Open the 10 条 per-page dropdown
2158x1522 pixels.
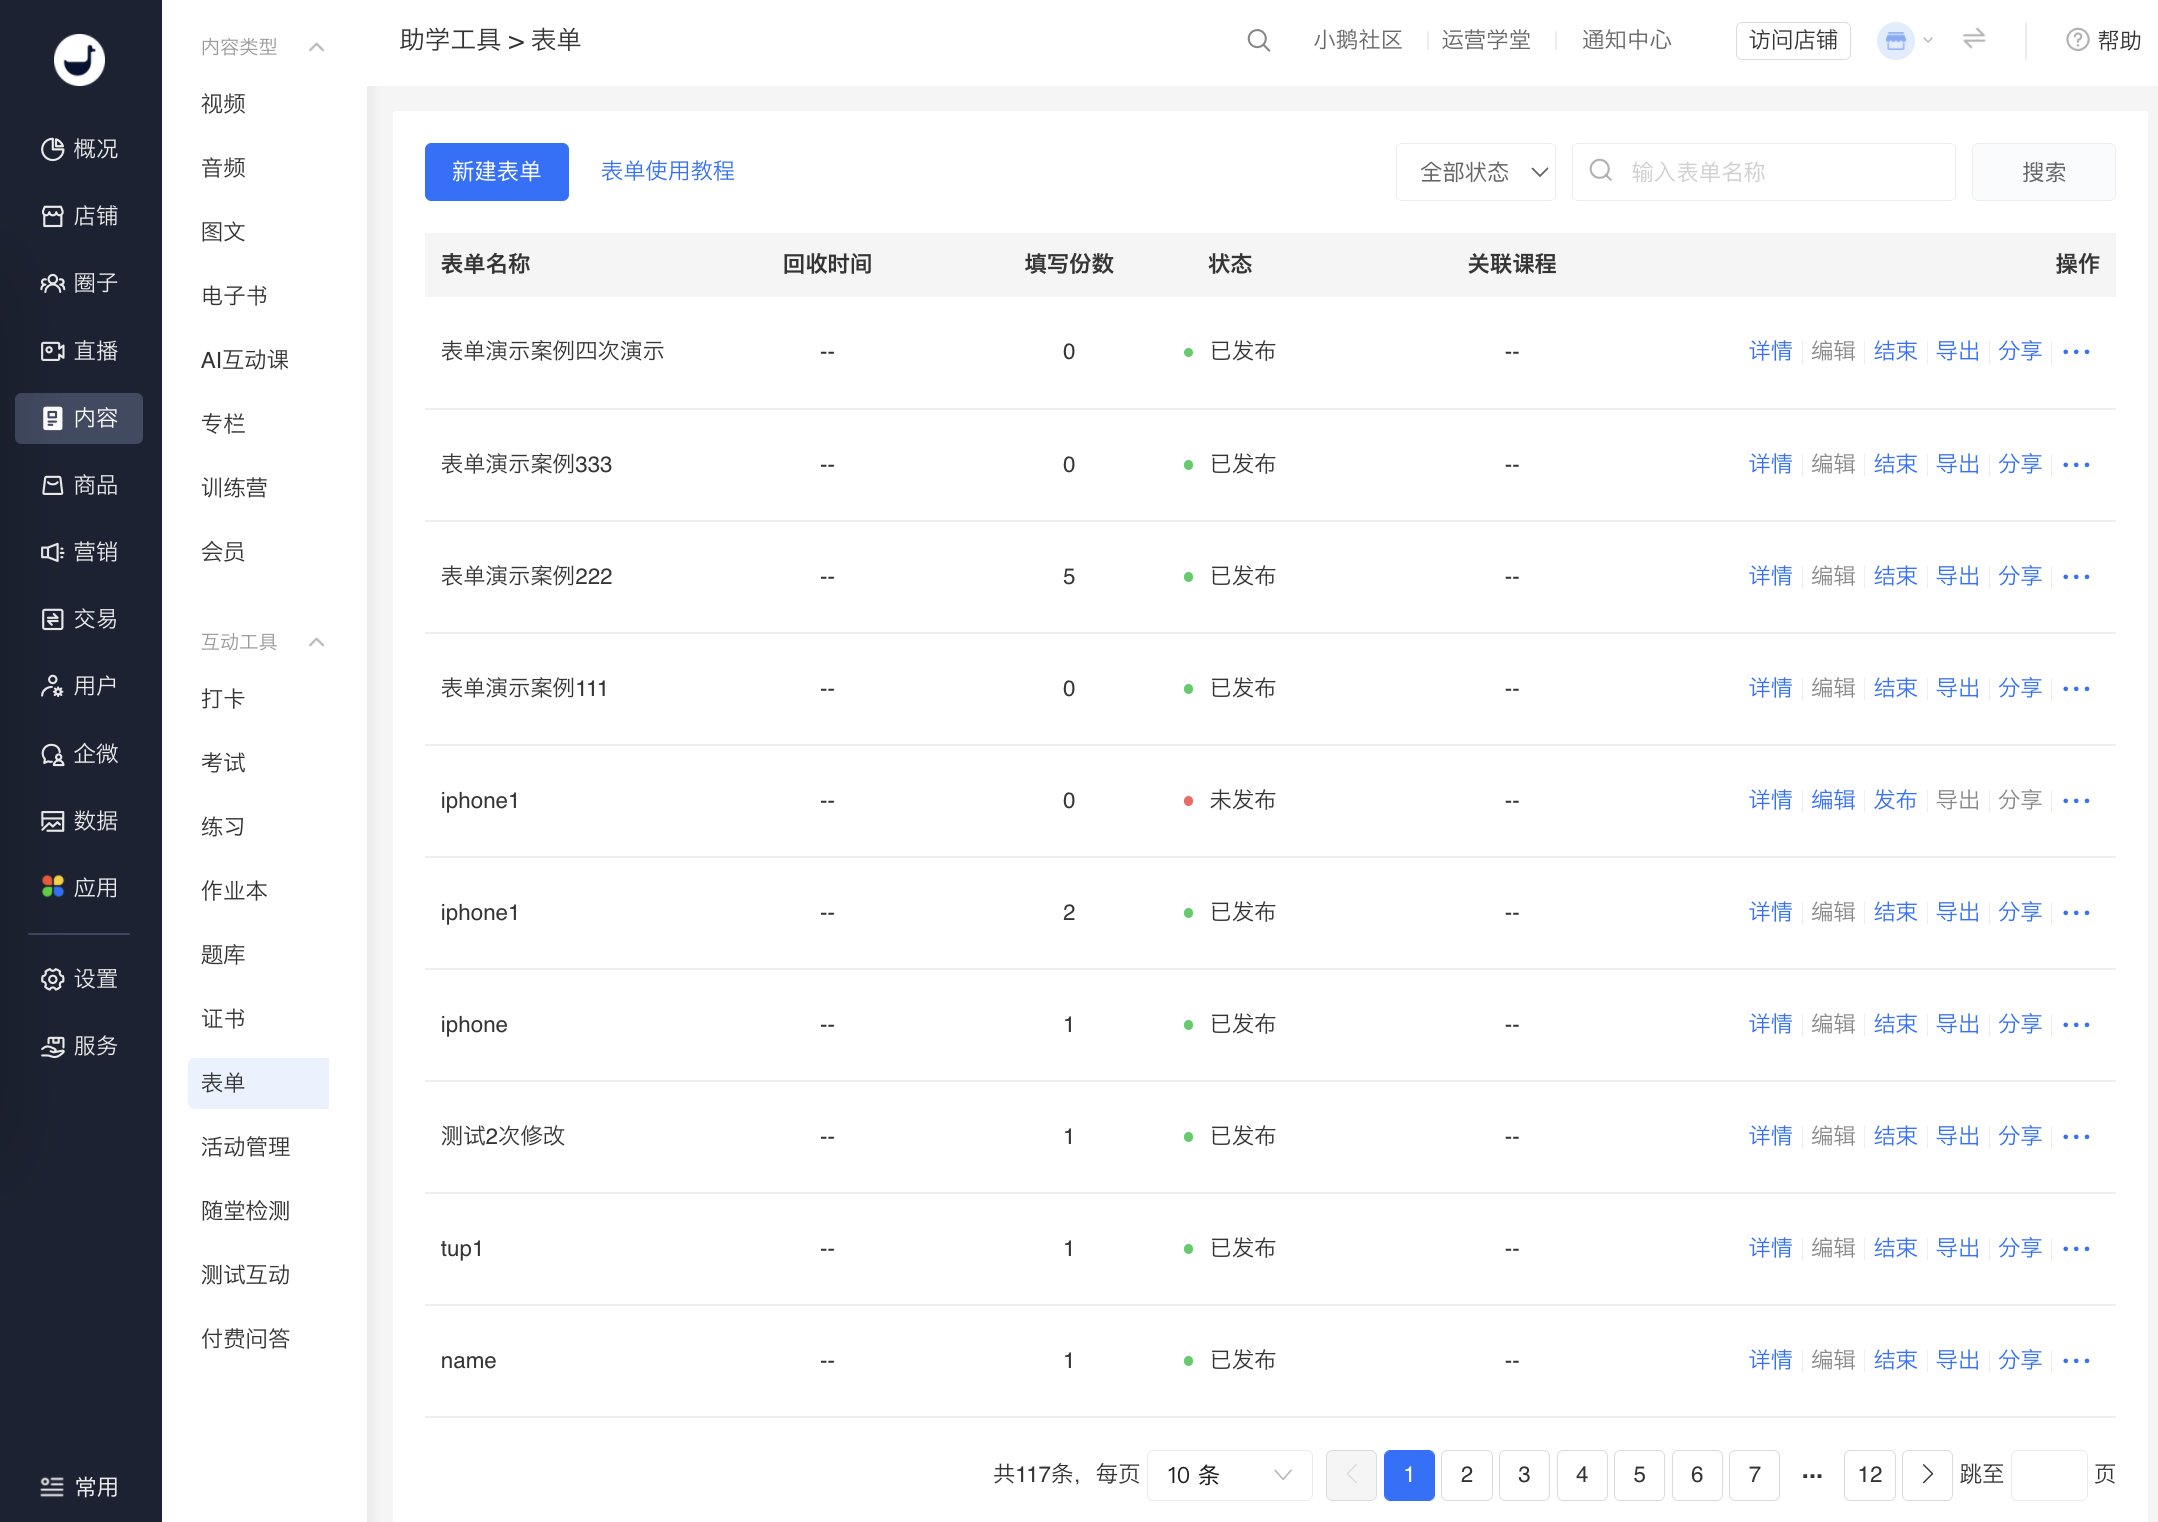[x=1230, y=1475]
